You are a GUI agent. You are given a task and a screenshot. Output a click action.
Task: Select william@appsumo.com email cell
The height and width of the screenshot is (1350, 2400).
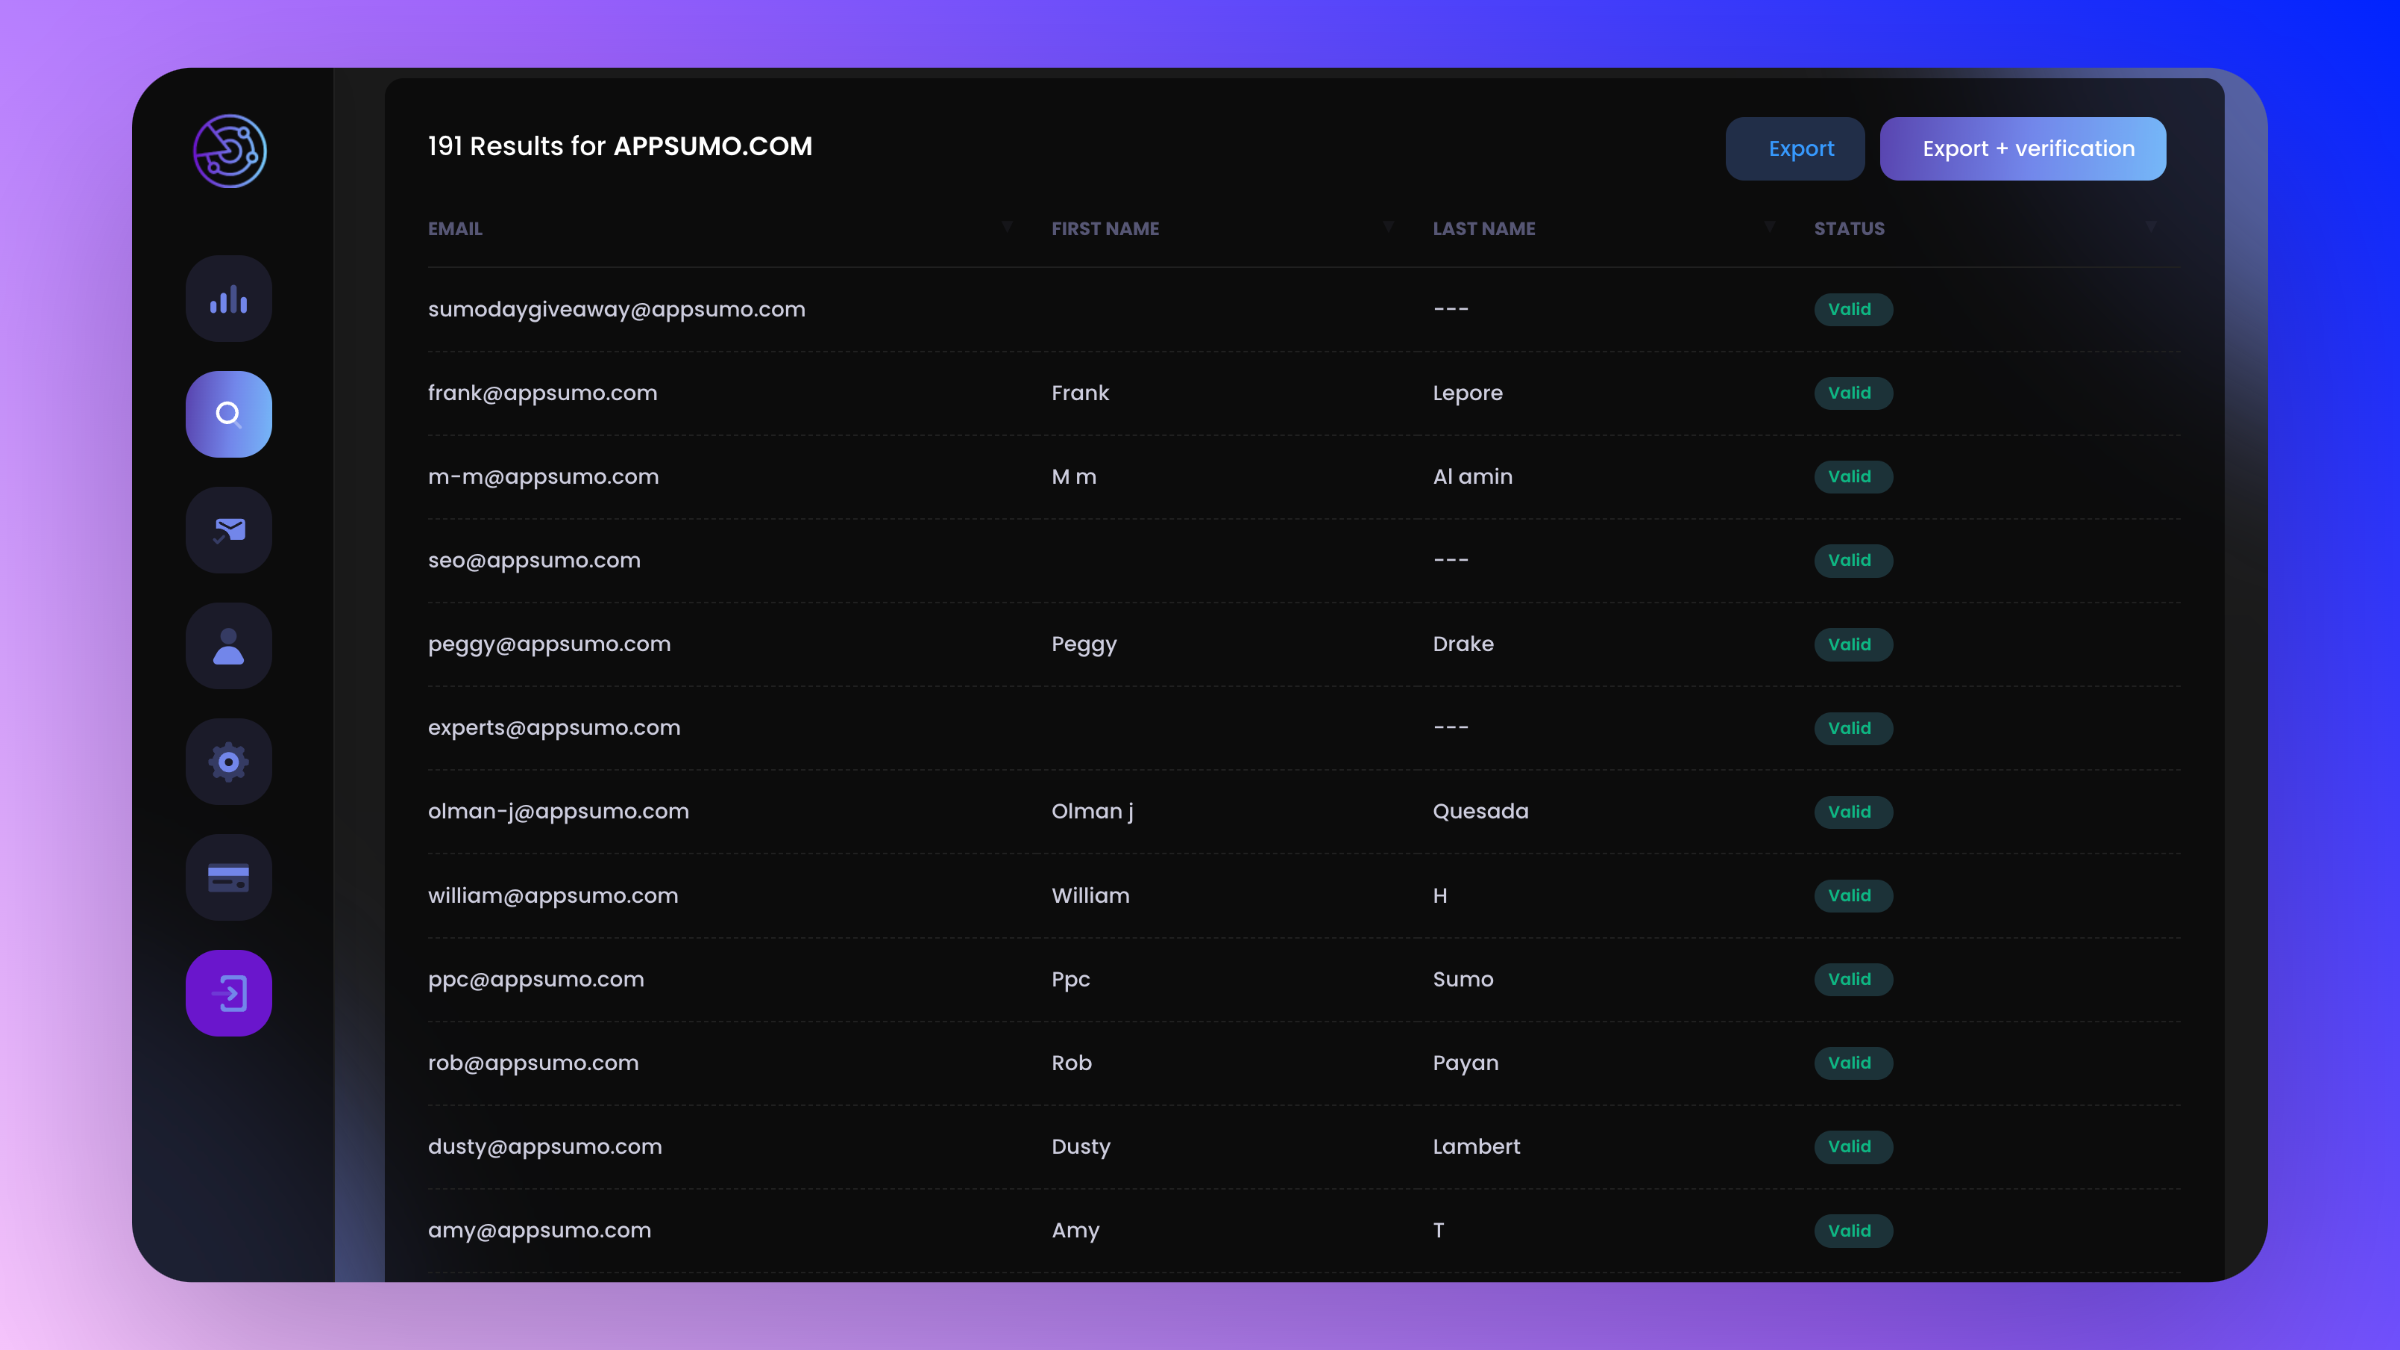[553, 896]
